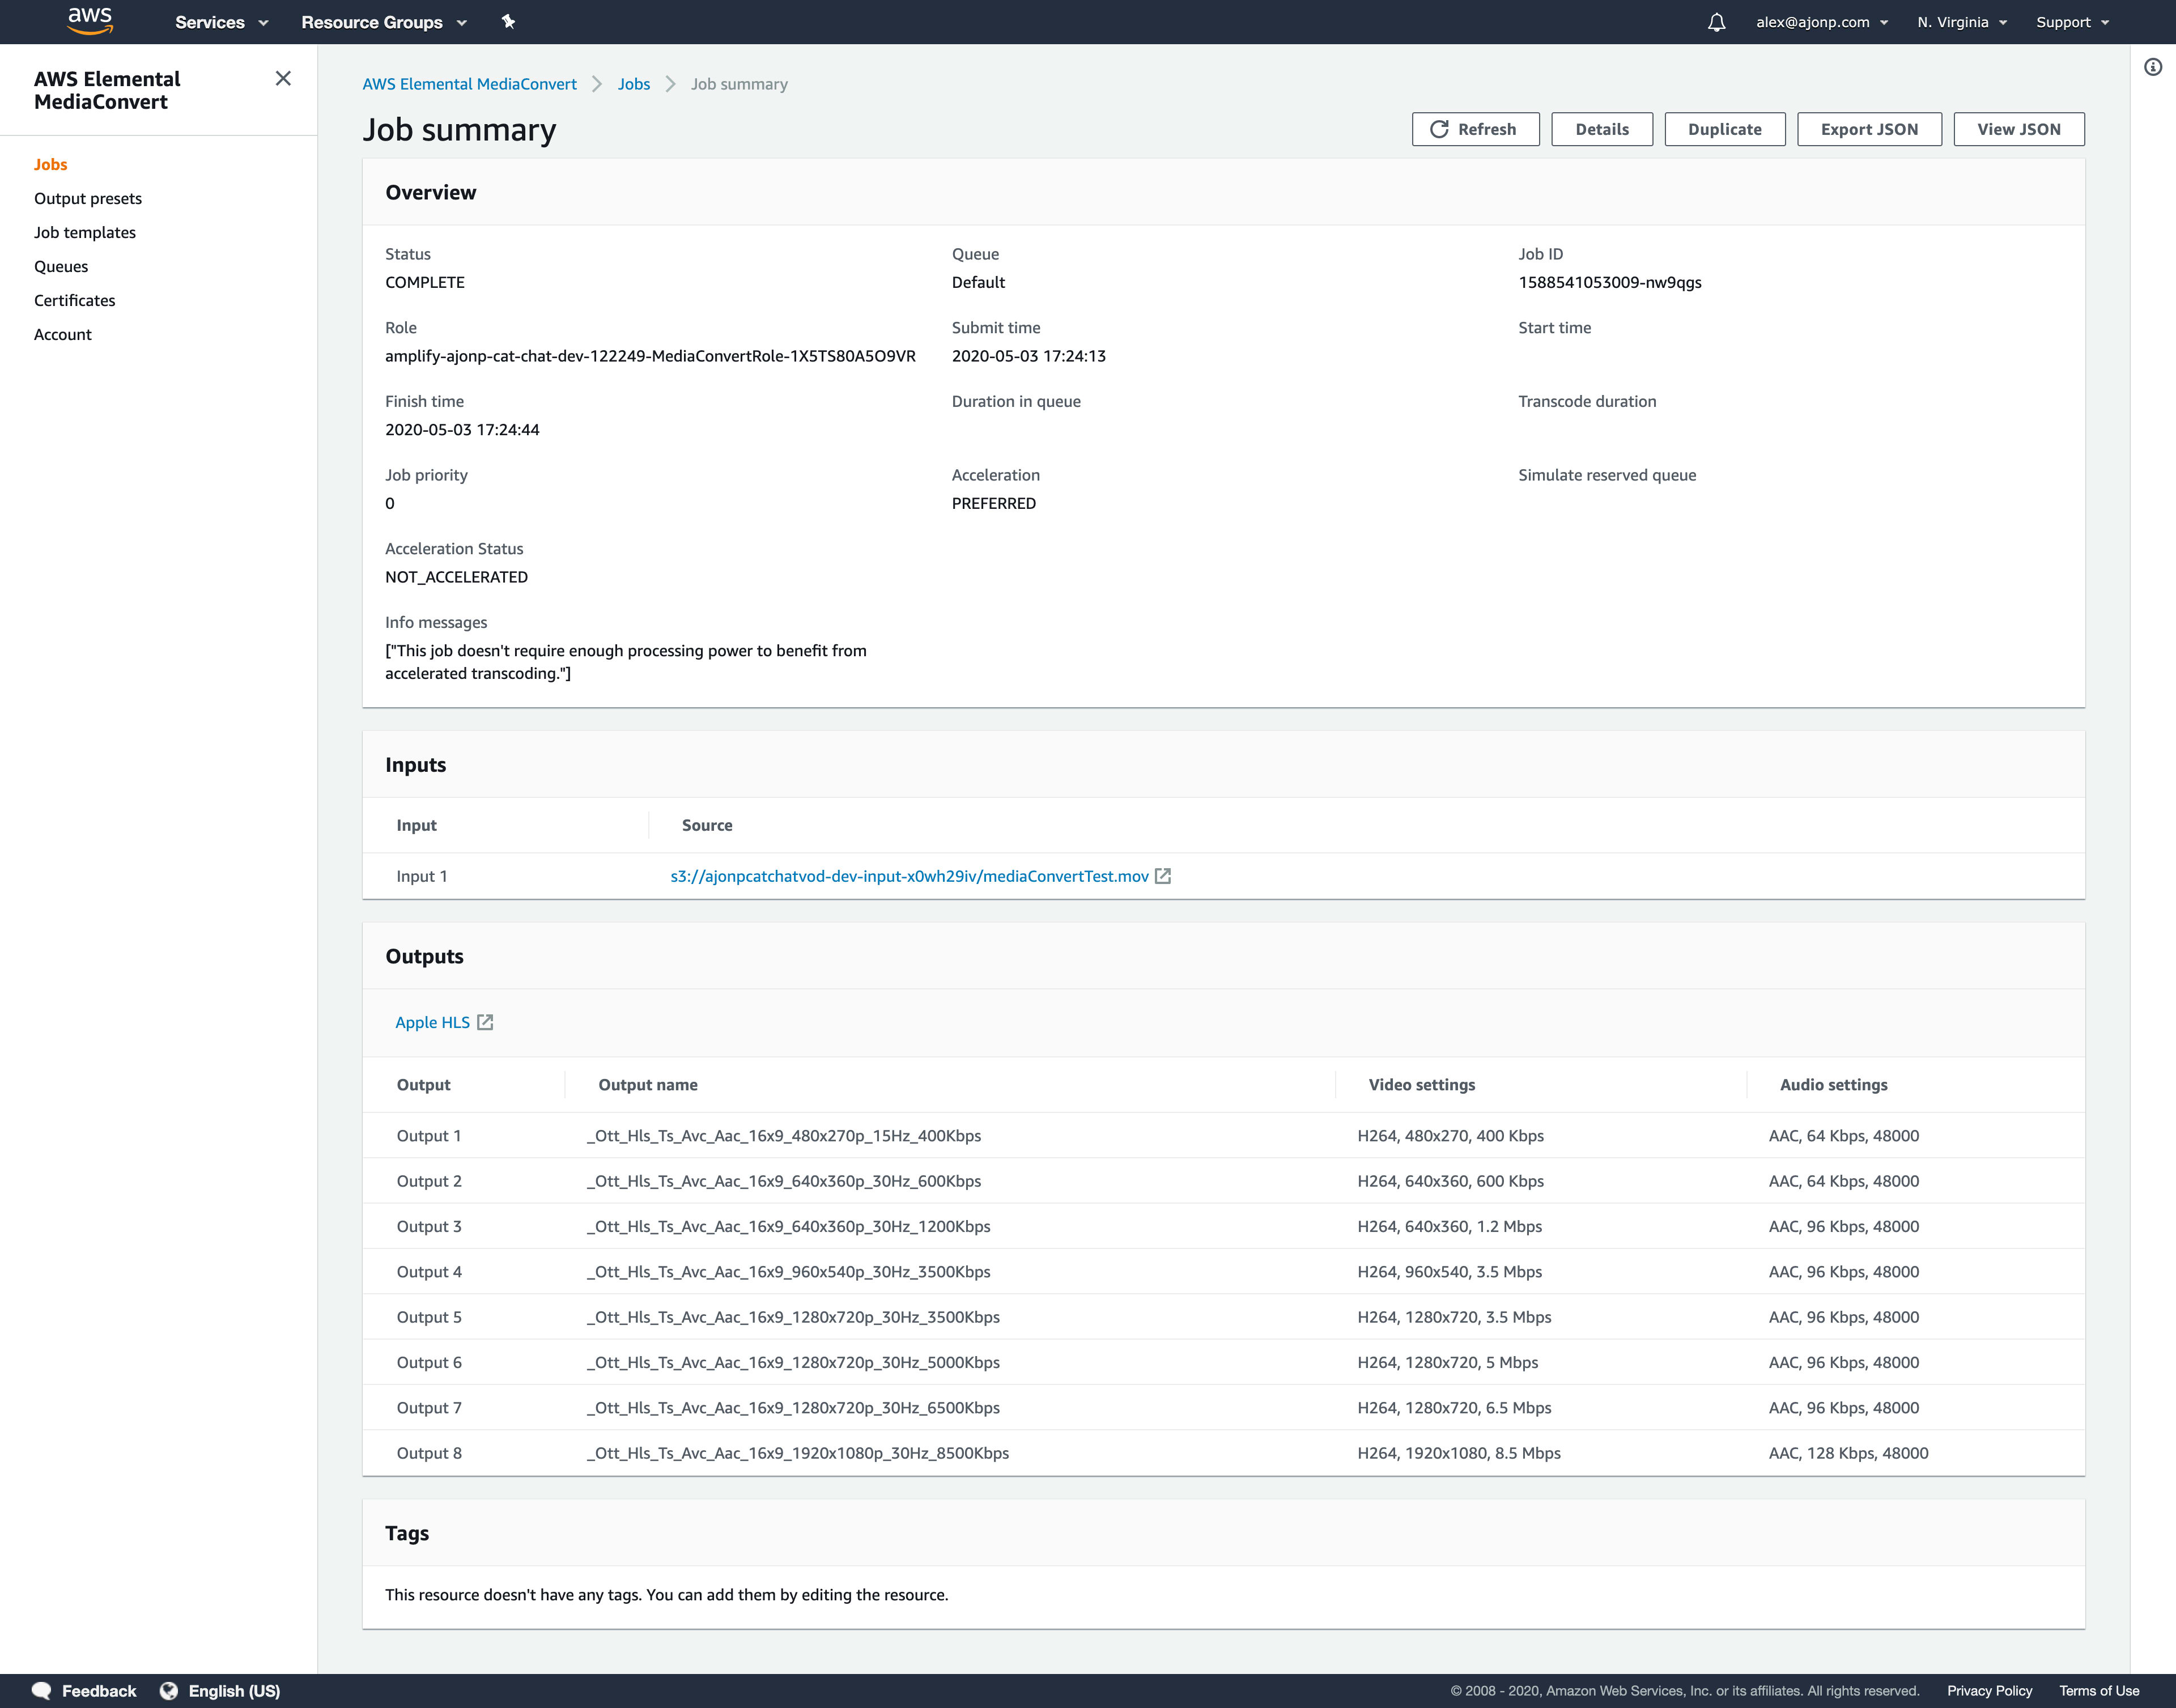Screen dimensions: 2176x1708
Task: Click the PREFERRED acceleration value
Action: coord(993,503)
